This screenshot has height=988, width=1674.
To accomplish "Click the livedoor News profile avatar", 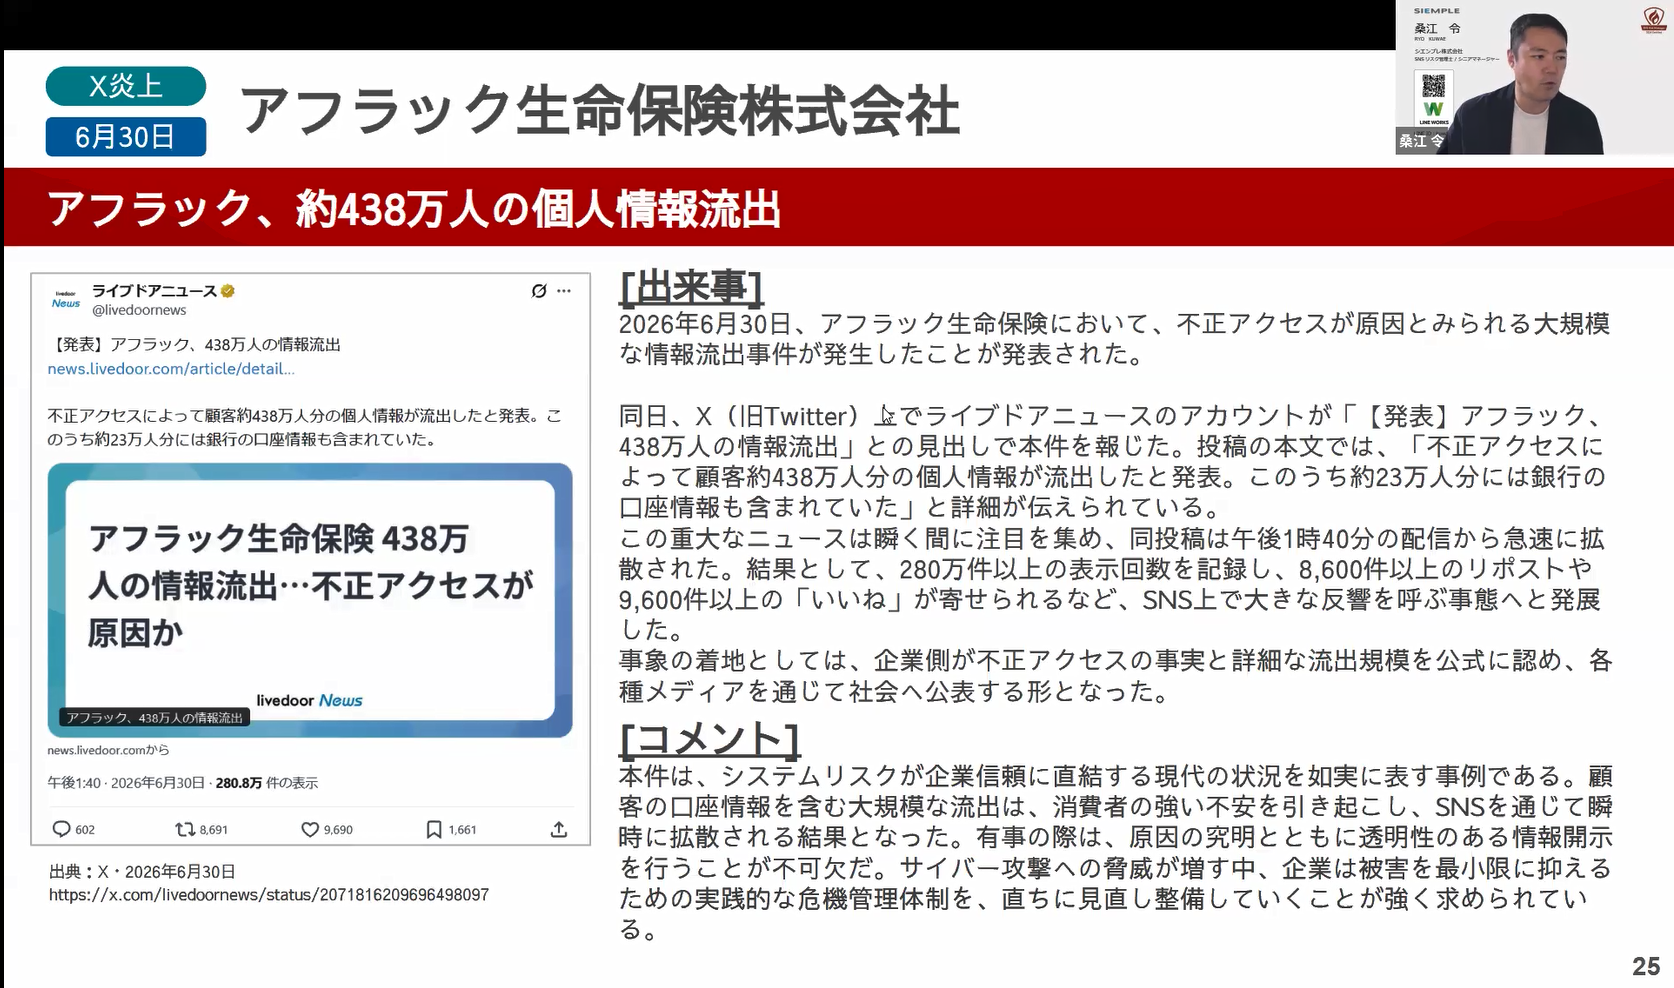I will click(66, 300).
